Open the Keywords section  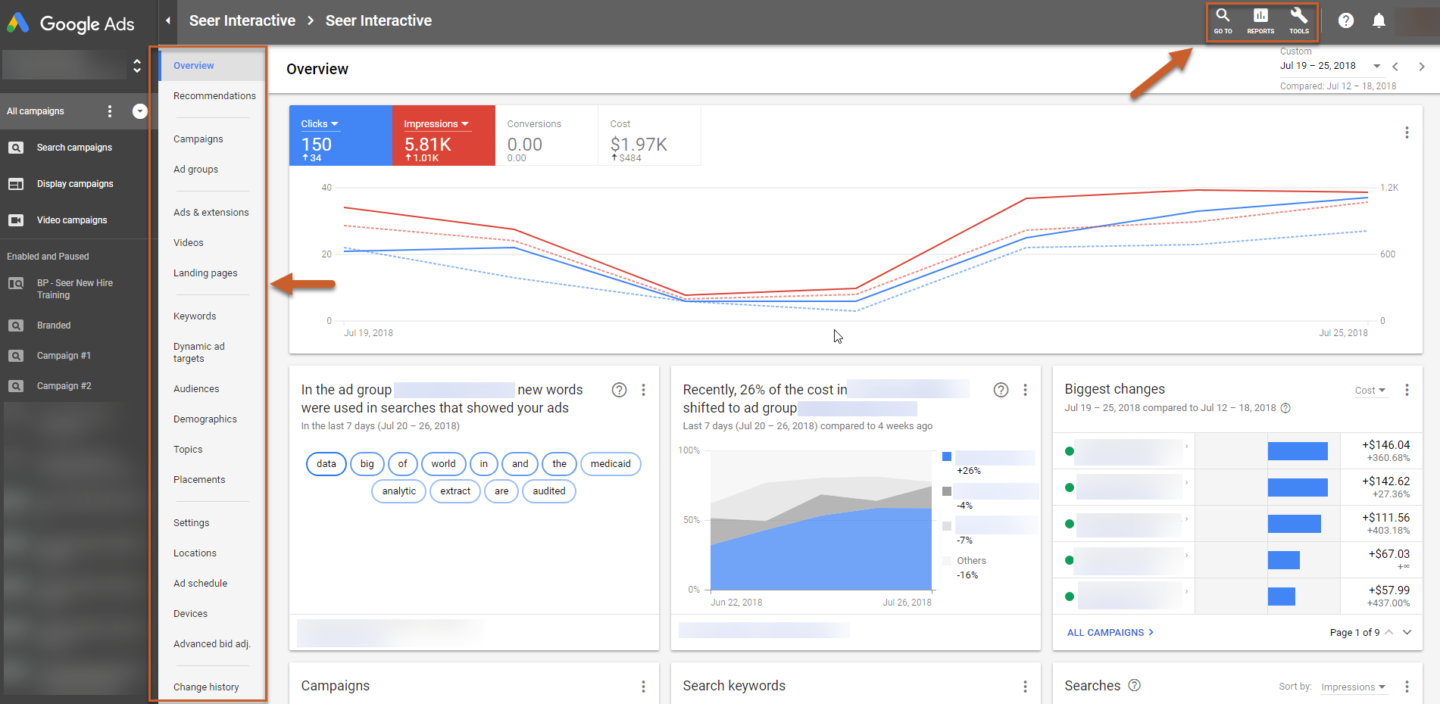click(194, 315)
